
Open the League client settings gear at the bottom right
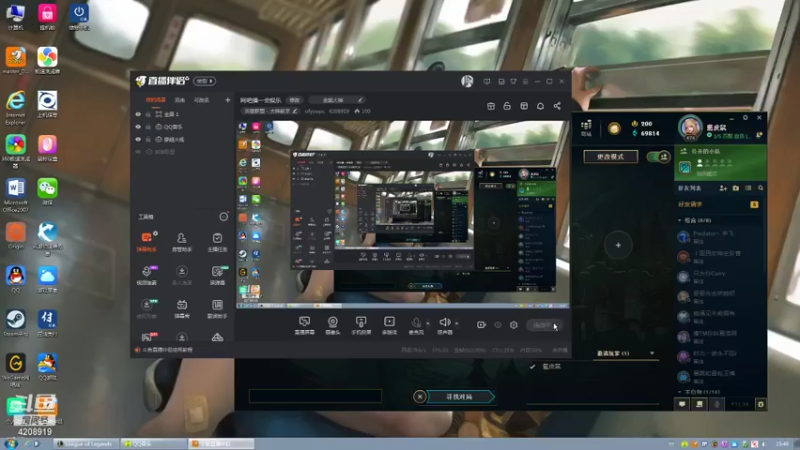point(761,404)
